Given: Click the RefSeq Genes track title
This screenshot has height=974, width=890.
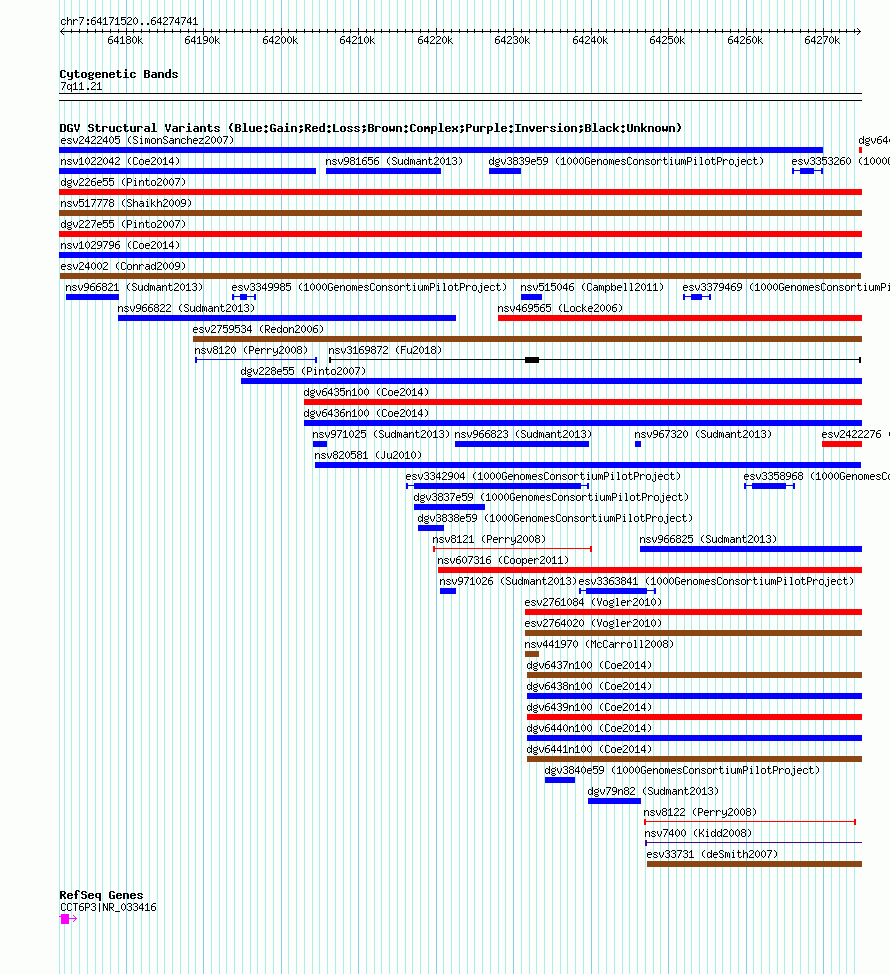Looking at the screenshot, I should coord(101,895).
